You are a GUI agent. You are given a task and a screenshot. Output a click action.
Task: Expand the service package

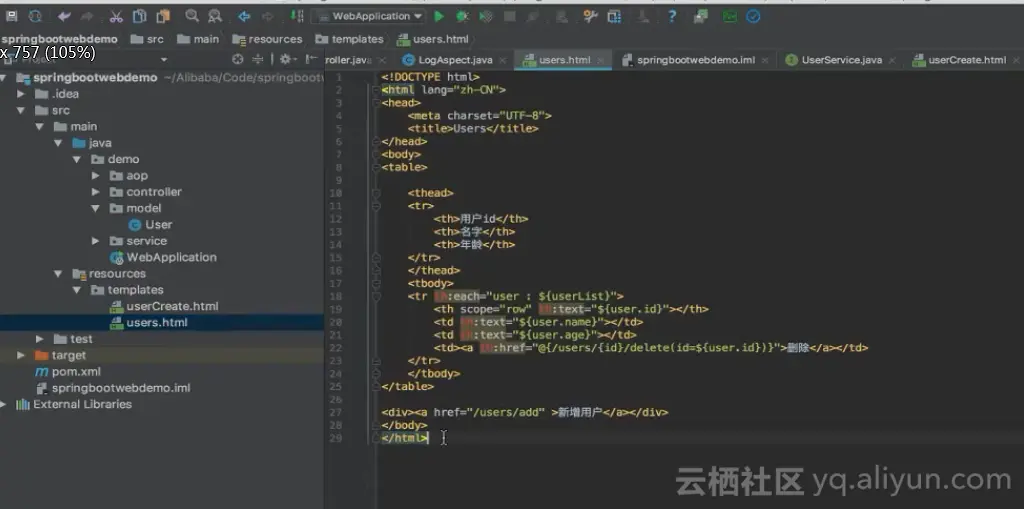(95, 241)
